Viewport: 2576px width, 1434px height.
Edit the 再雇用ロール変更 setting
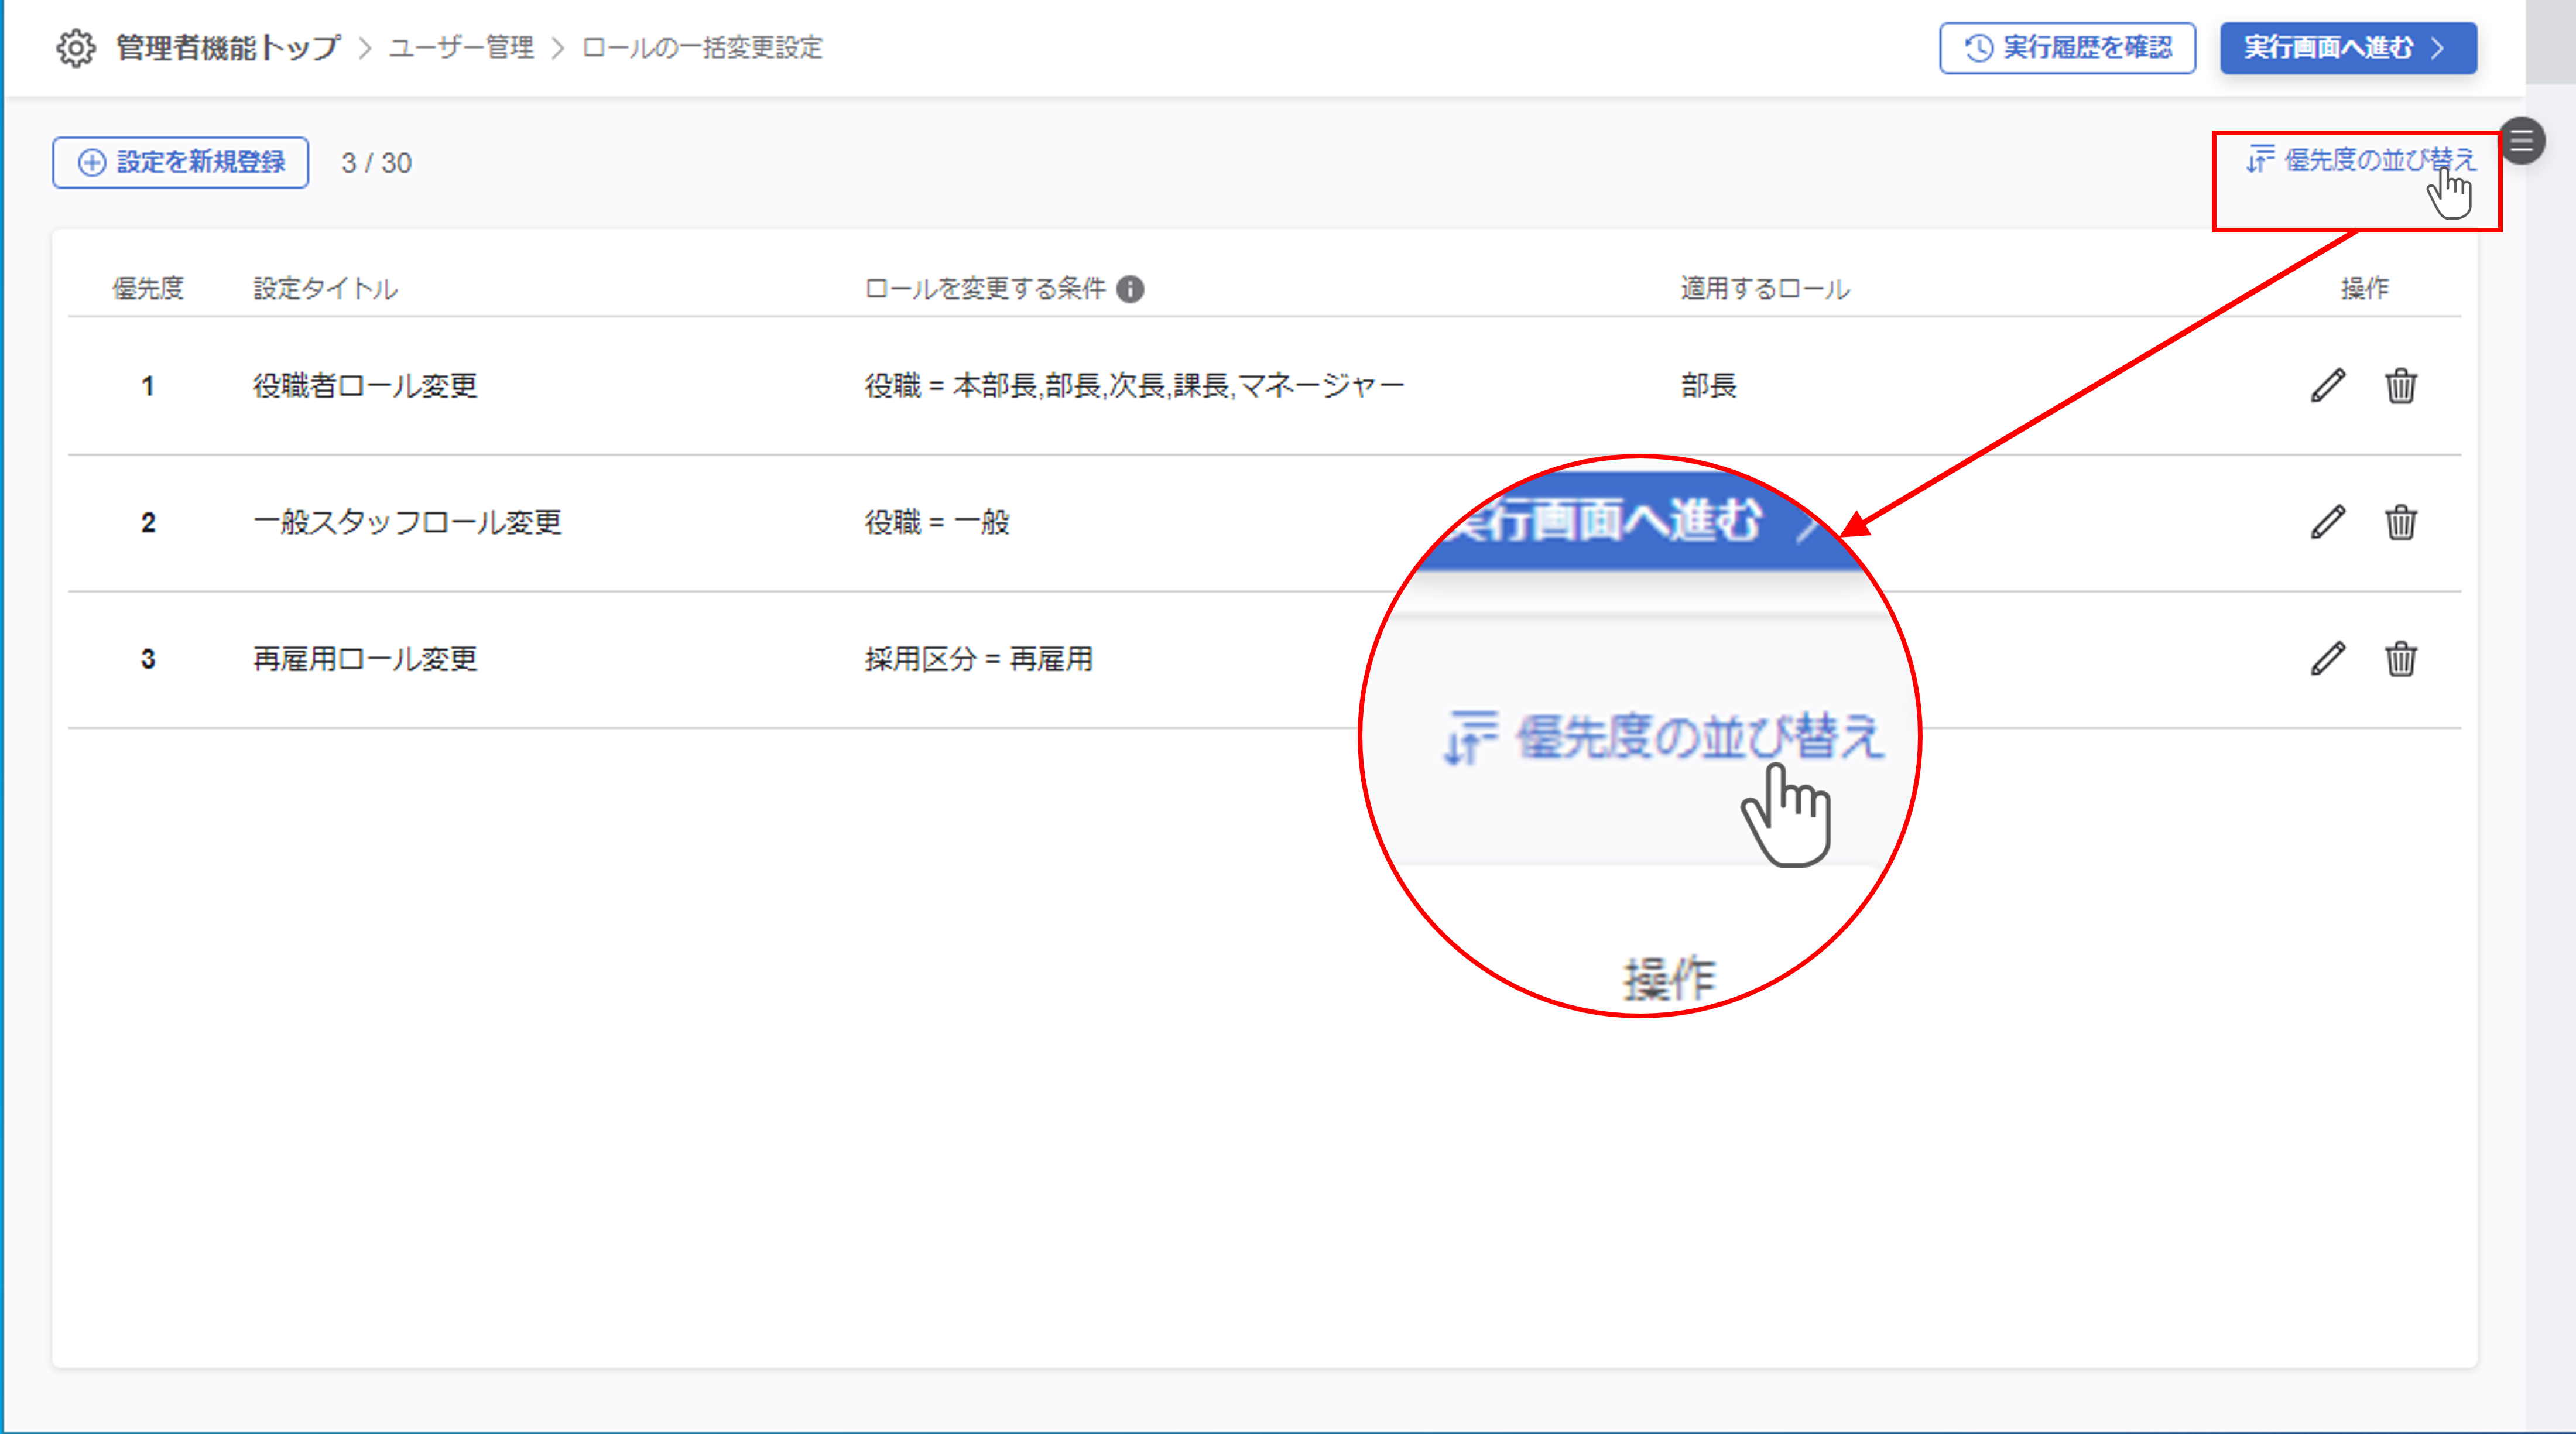[2327, 658]
